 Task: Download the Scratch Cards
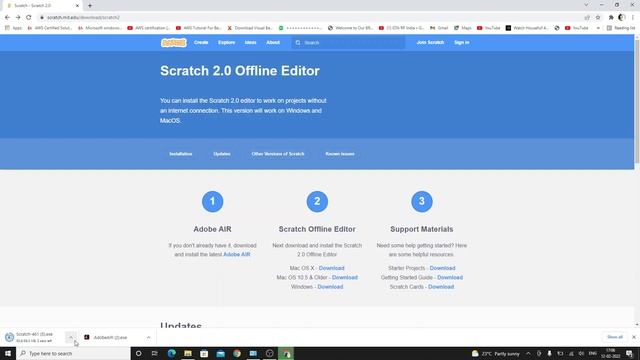441,287
